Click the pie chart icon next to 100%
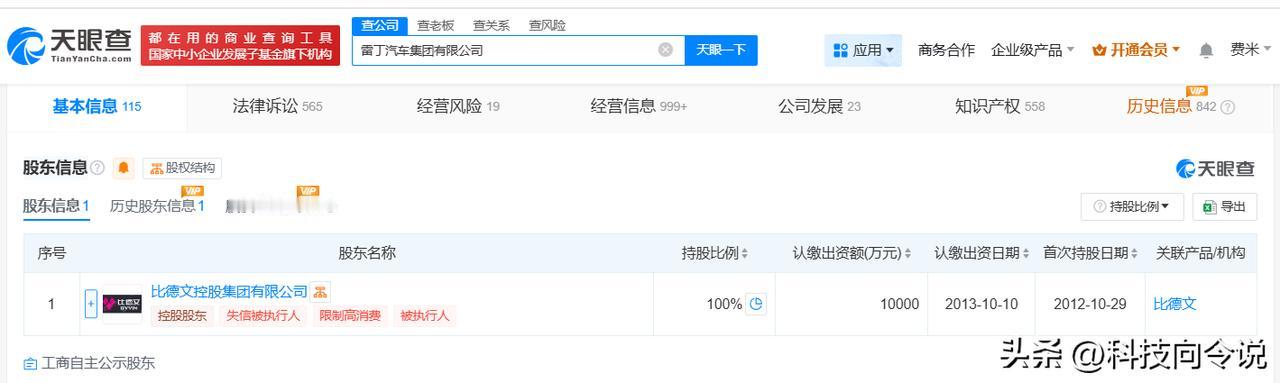The image size is (1280, 383). click(x=756, y=304)
